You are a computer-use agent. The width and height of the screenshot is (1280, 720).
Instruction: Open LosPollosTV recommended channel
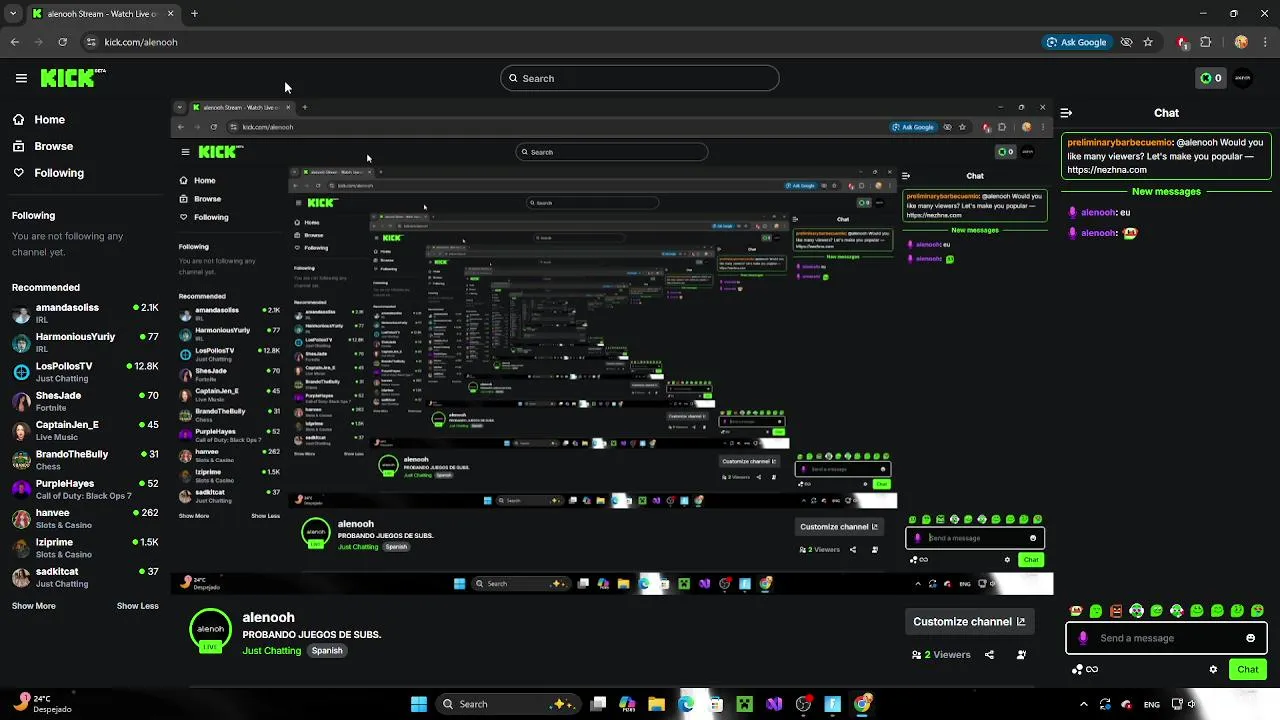[85, 371]
